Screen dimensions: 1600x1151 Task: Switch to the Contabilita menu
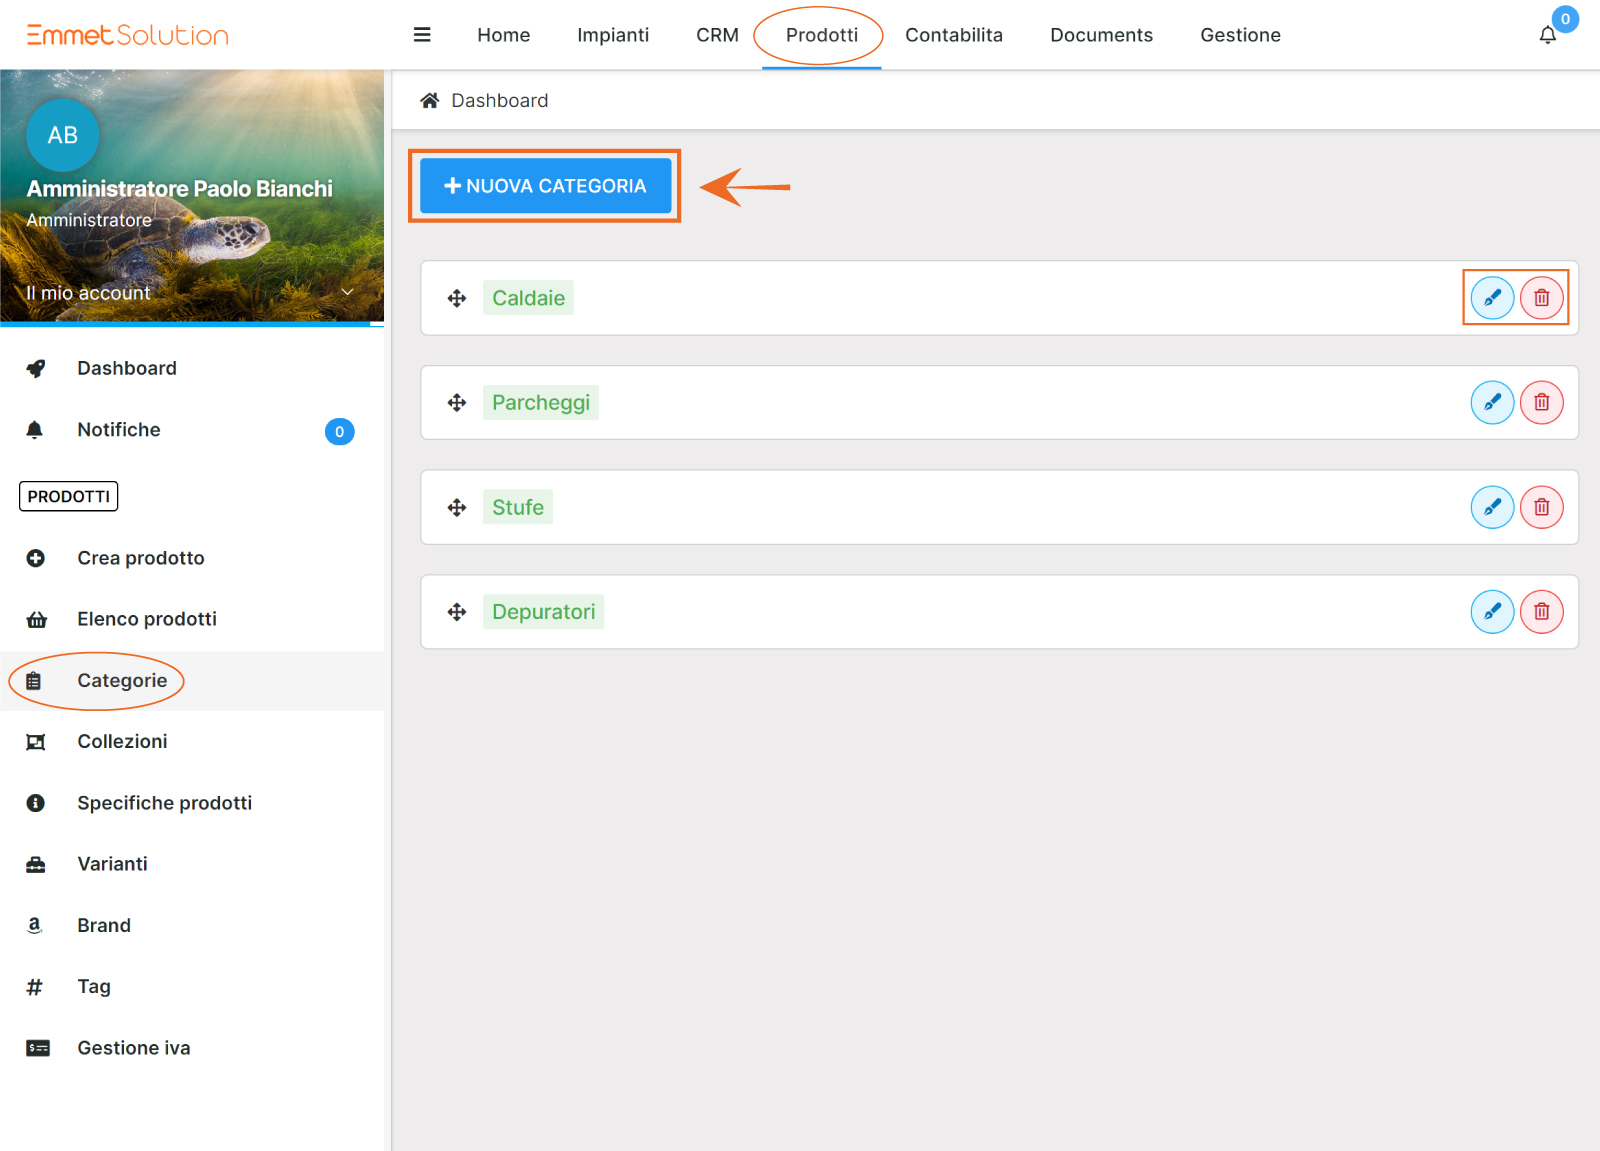tap(953, 35)
